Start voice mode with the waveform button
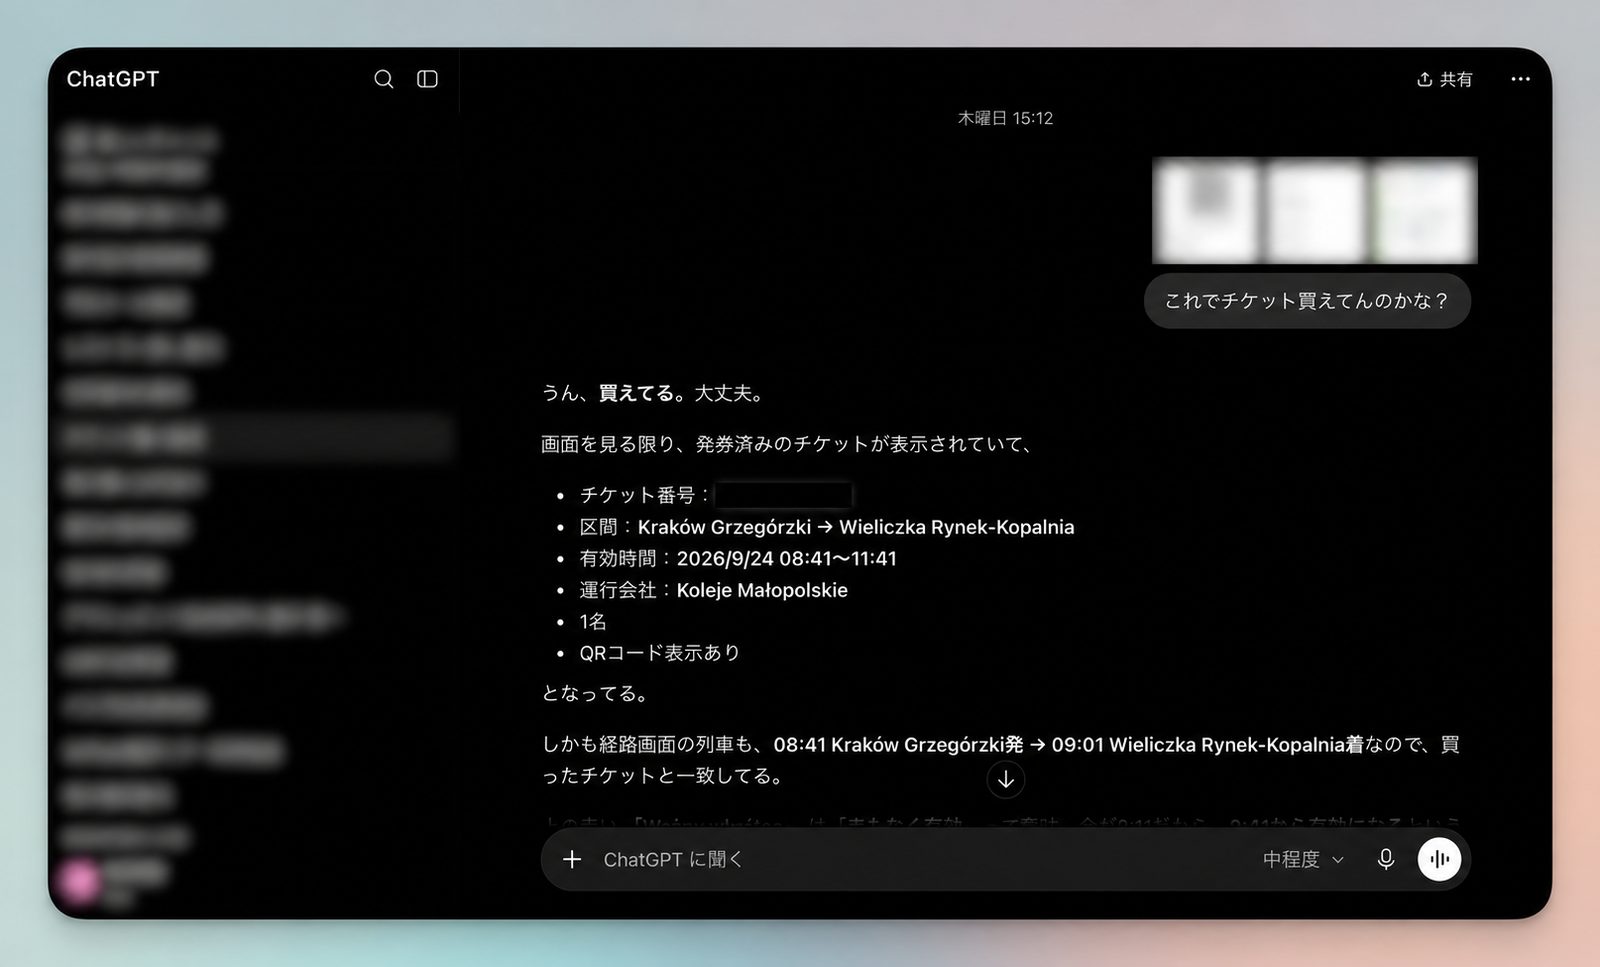 (x=1439, y=859)
